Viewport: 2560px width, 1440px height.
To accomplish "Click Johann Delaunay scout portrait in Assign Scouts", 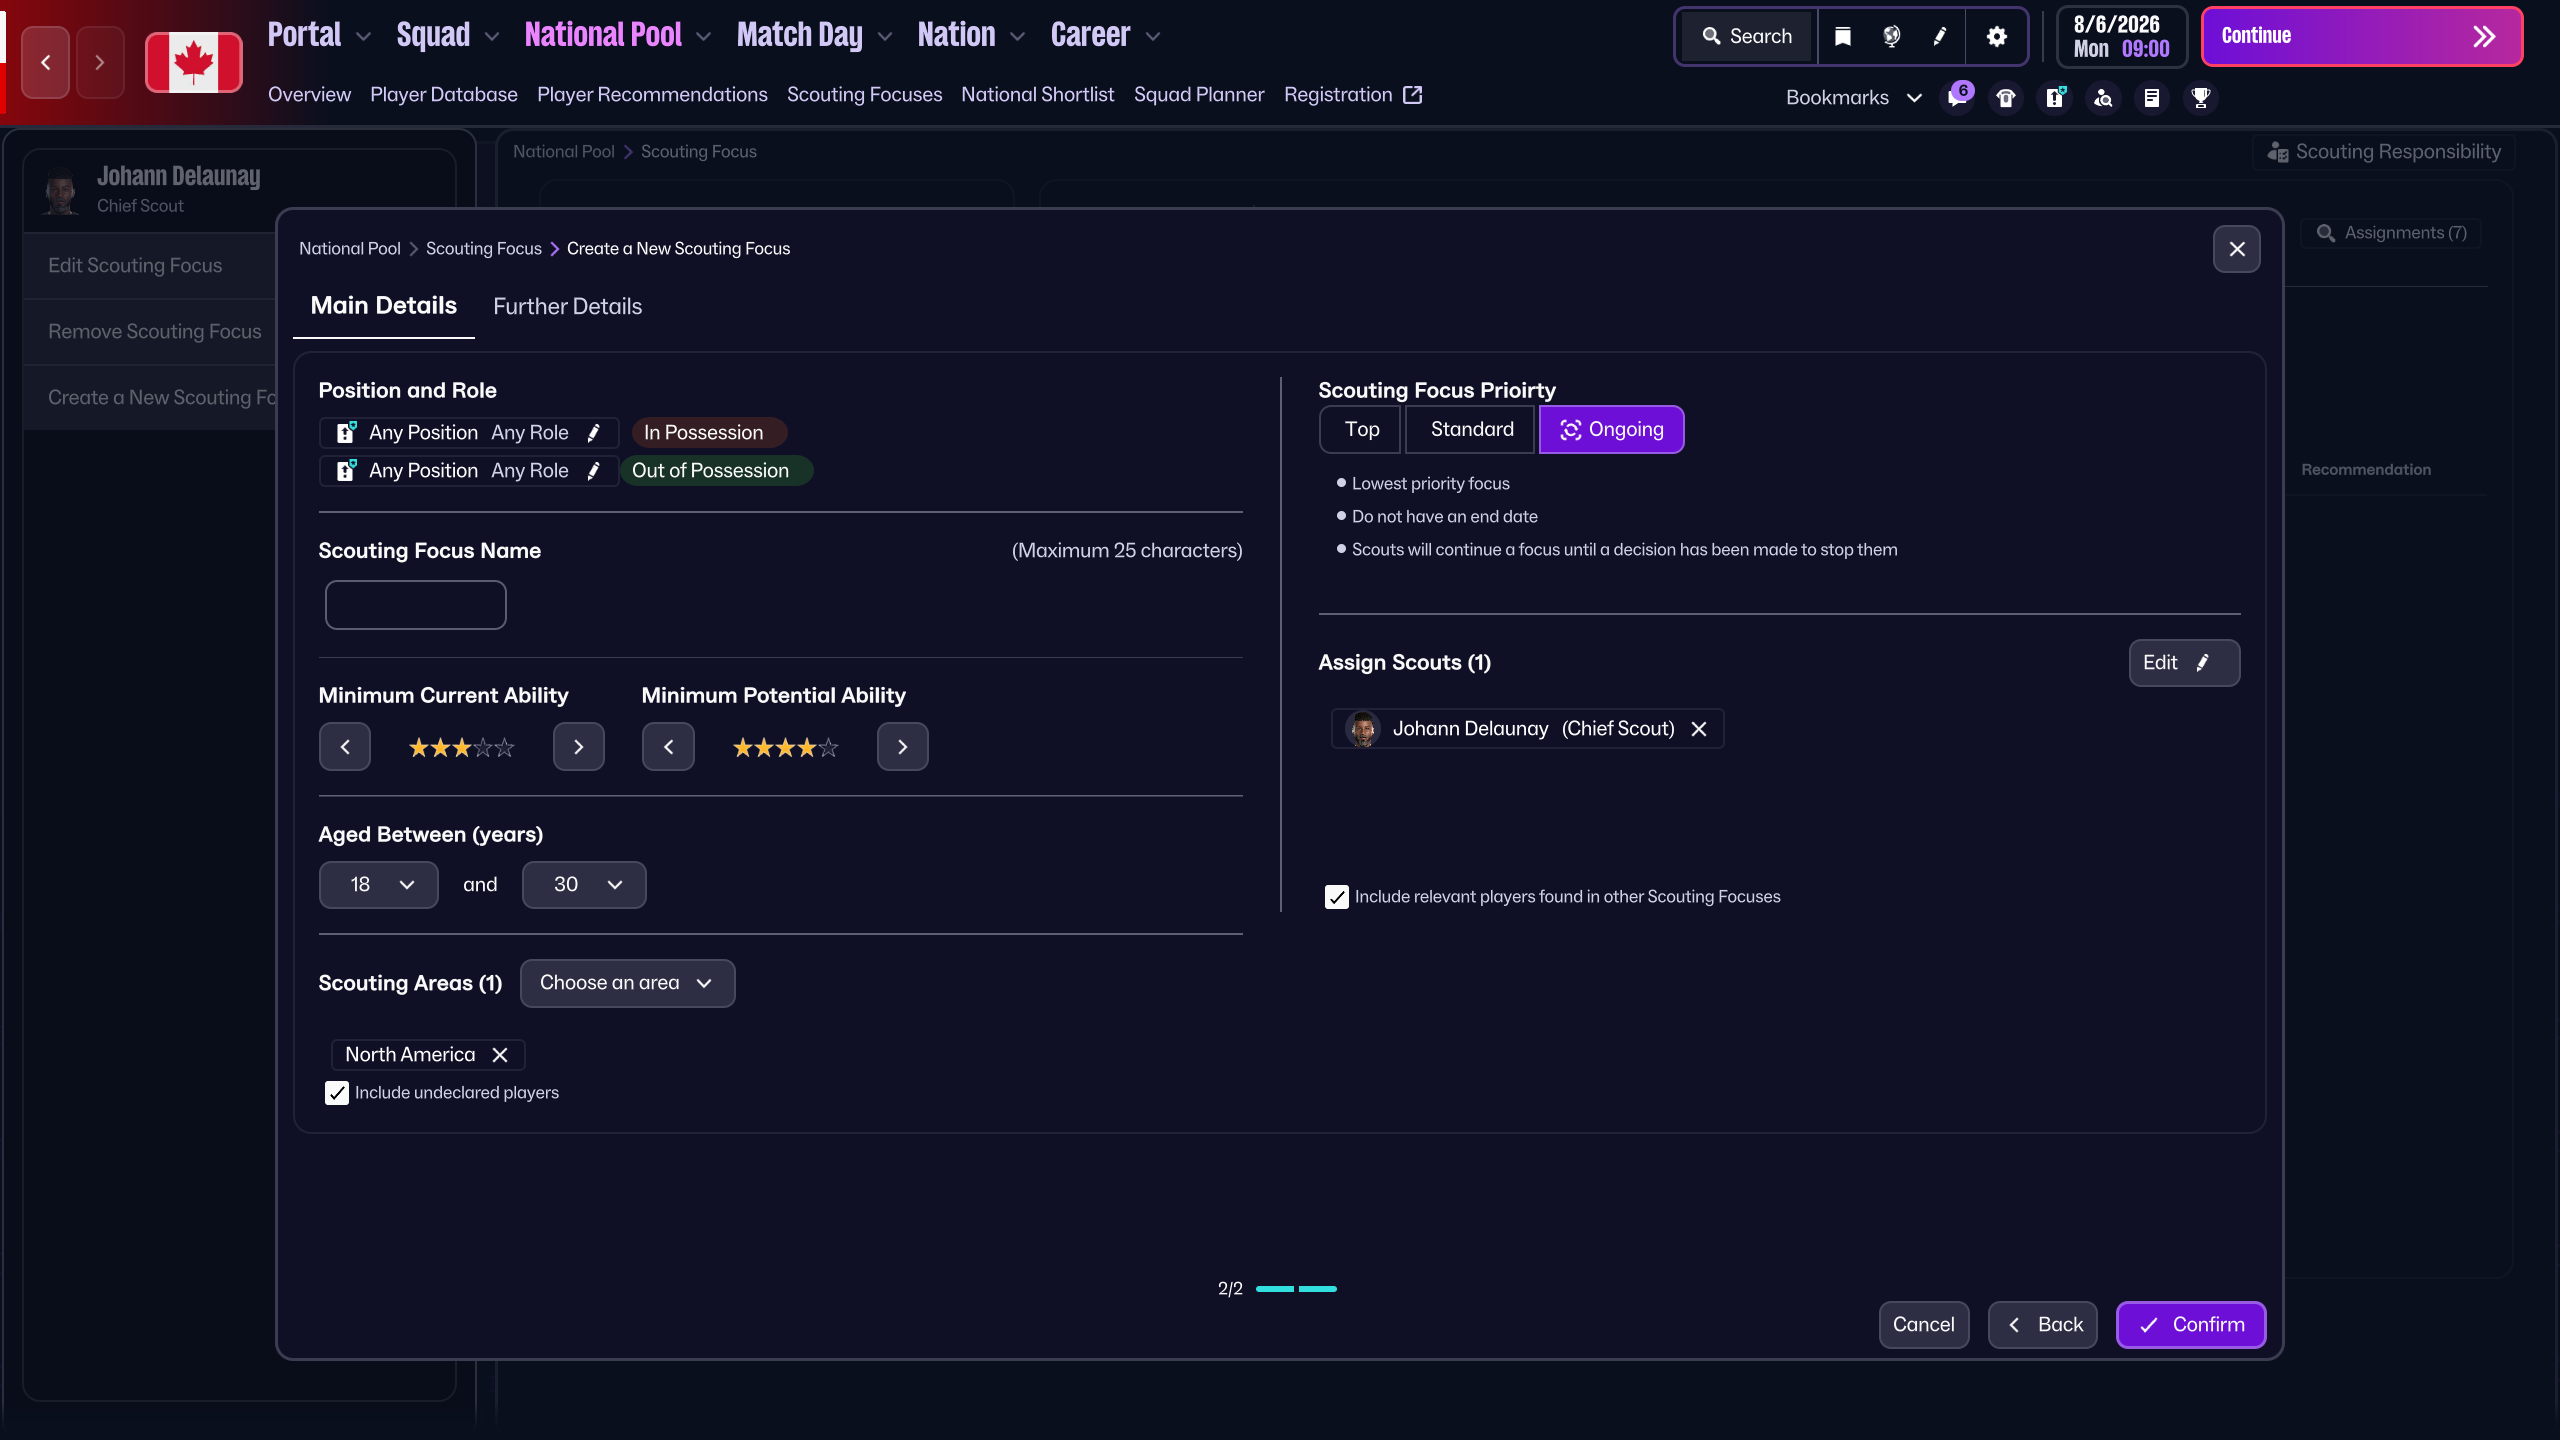I will 1361,729.
